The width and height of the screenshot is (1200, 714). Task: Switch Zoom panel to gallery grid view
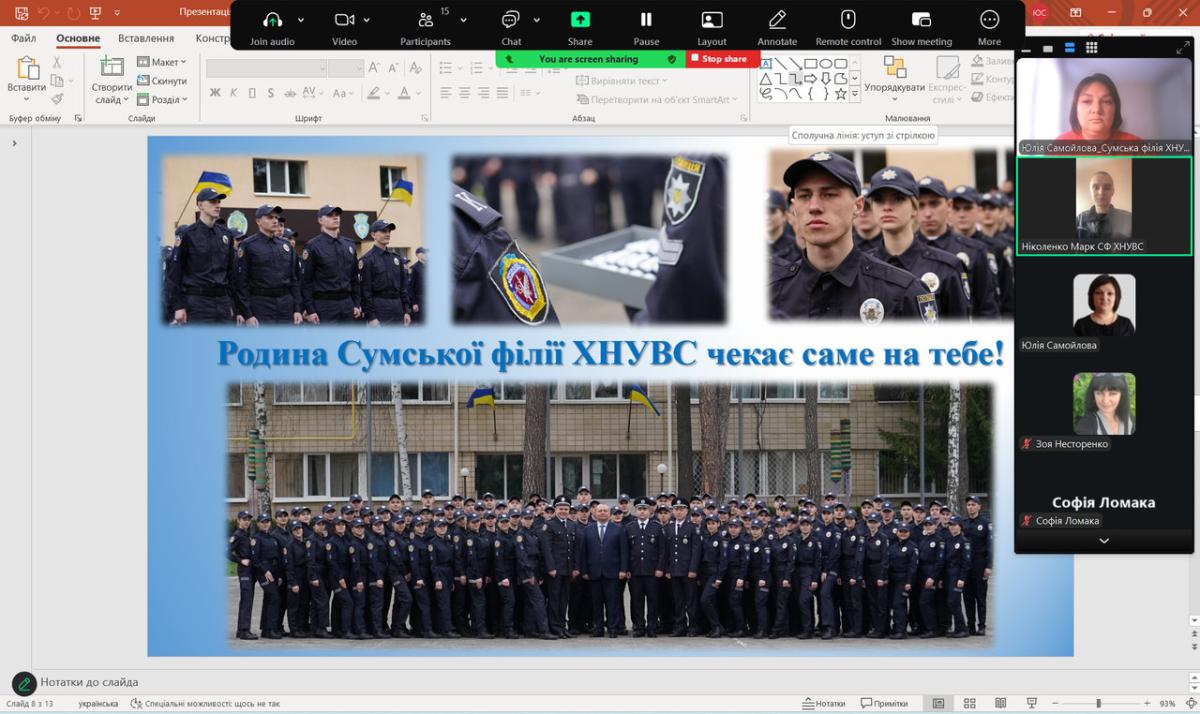(x=1091, y=48)
